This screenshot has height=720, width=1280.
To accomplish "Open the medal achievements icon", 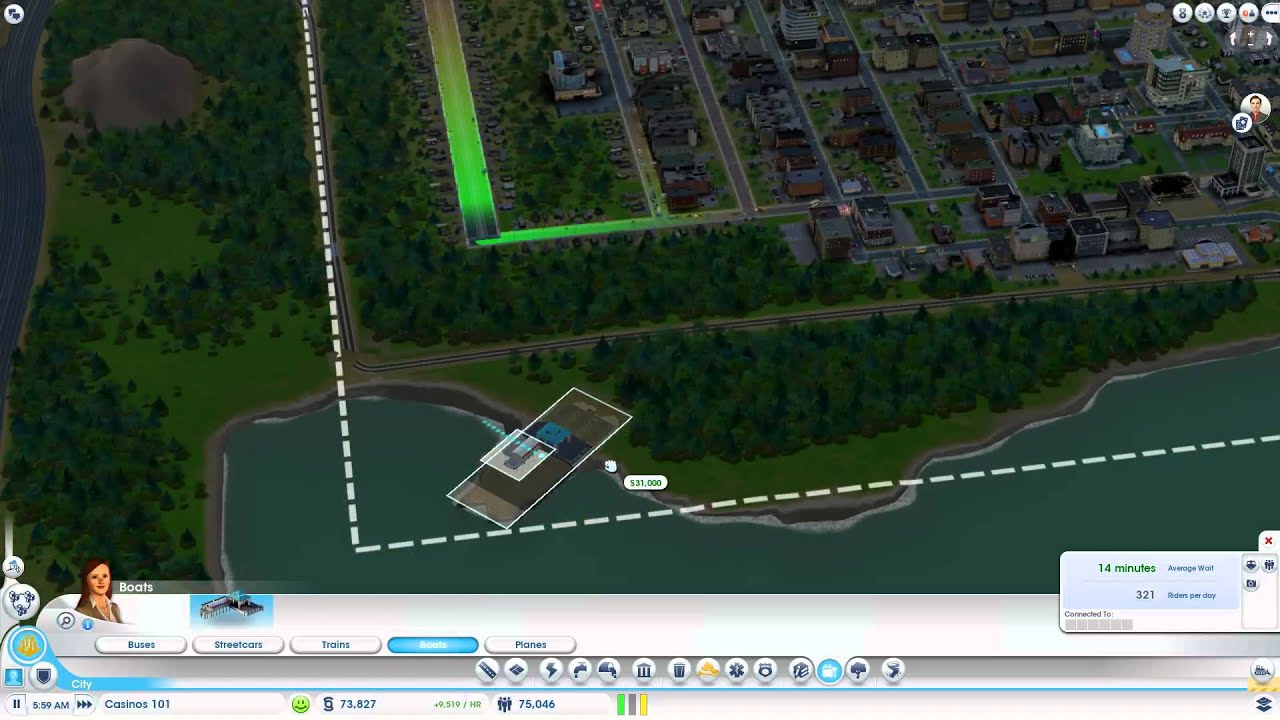I will point(1183,13).
